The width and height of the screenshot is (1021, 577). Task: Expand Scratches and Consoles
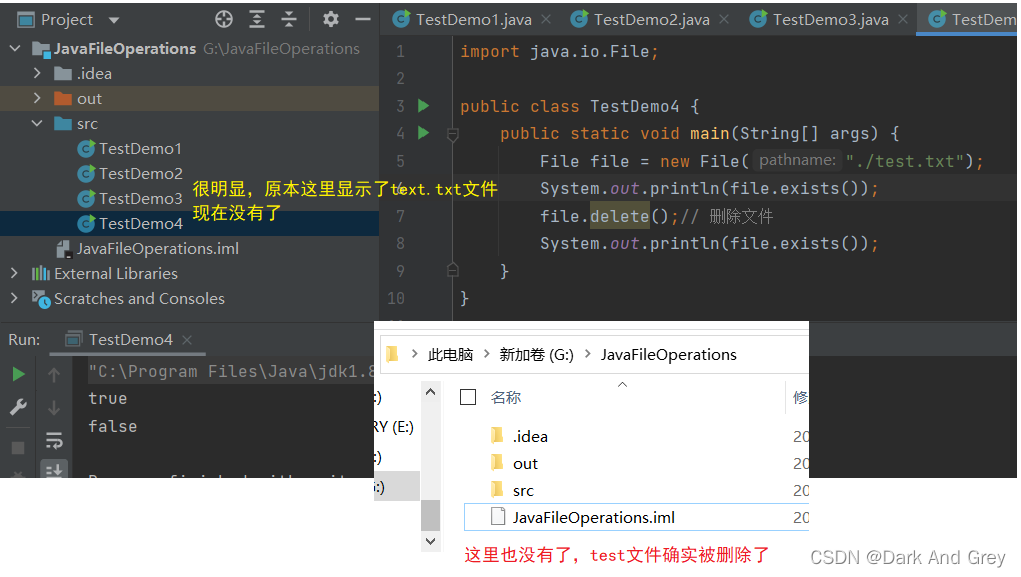(x=16, y=298)
